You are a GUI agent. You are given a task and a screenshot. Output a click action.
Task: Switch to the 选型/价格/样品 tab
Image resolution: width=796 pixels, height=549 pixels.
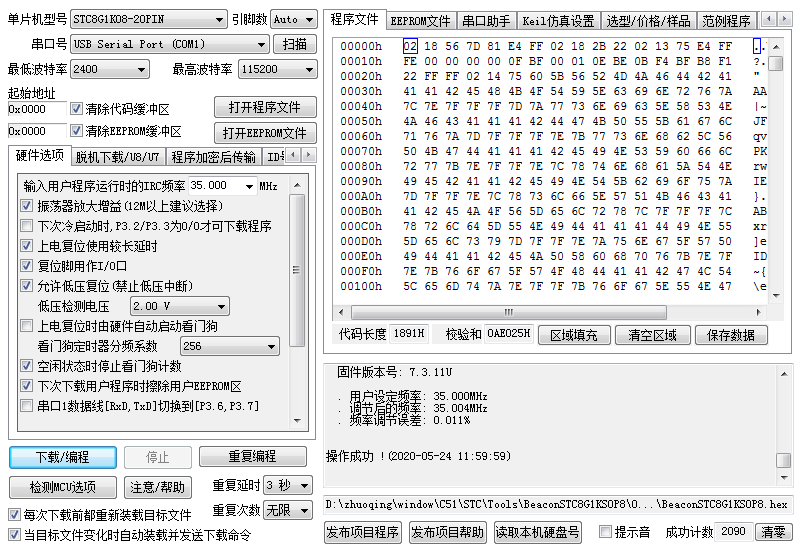[649, 21]
